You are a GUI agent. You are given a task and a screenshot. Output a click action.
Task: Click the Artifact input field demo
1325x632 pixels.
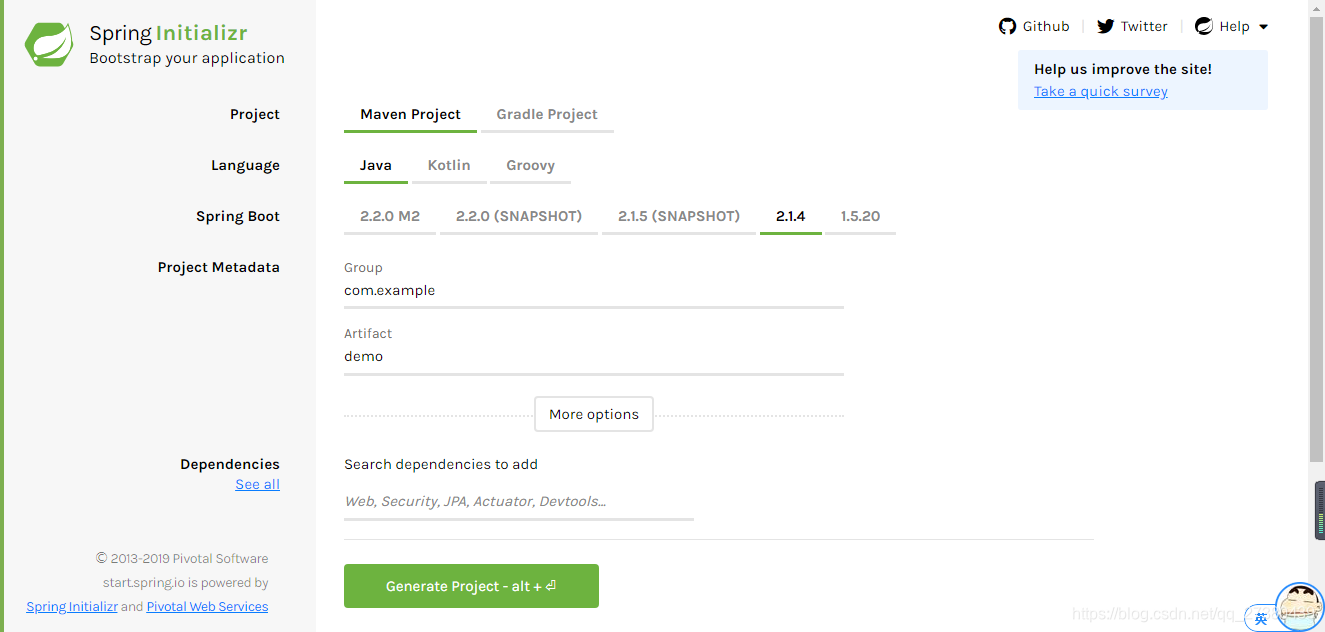click(x=594, y=357)
